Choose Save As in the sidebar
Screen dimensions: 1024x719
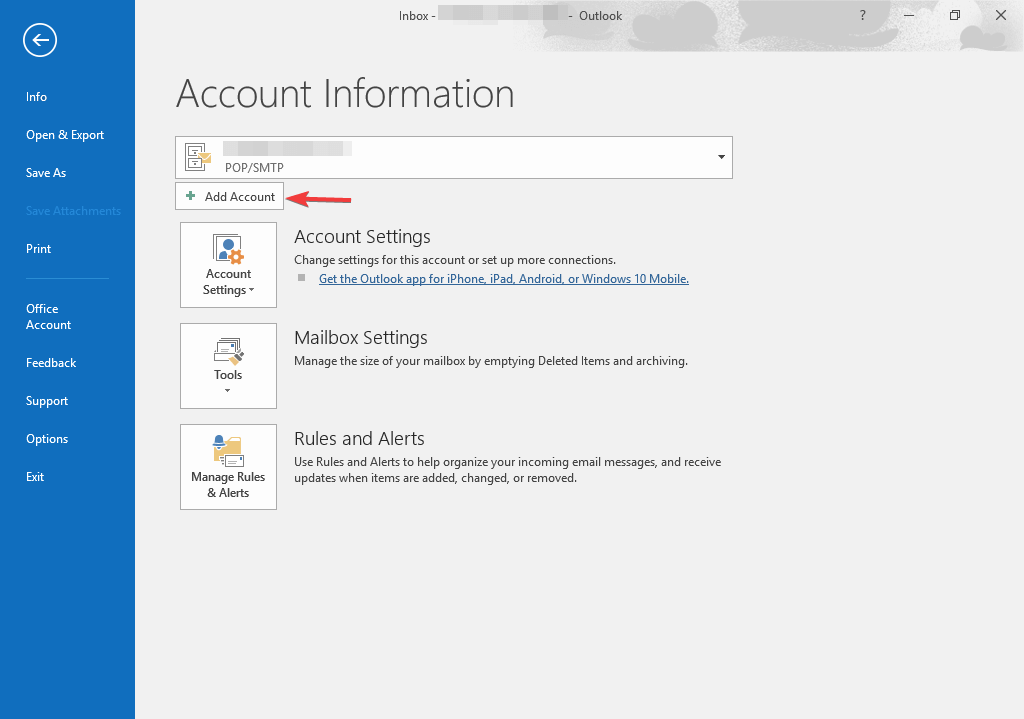(46, 172)
